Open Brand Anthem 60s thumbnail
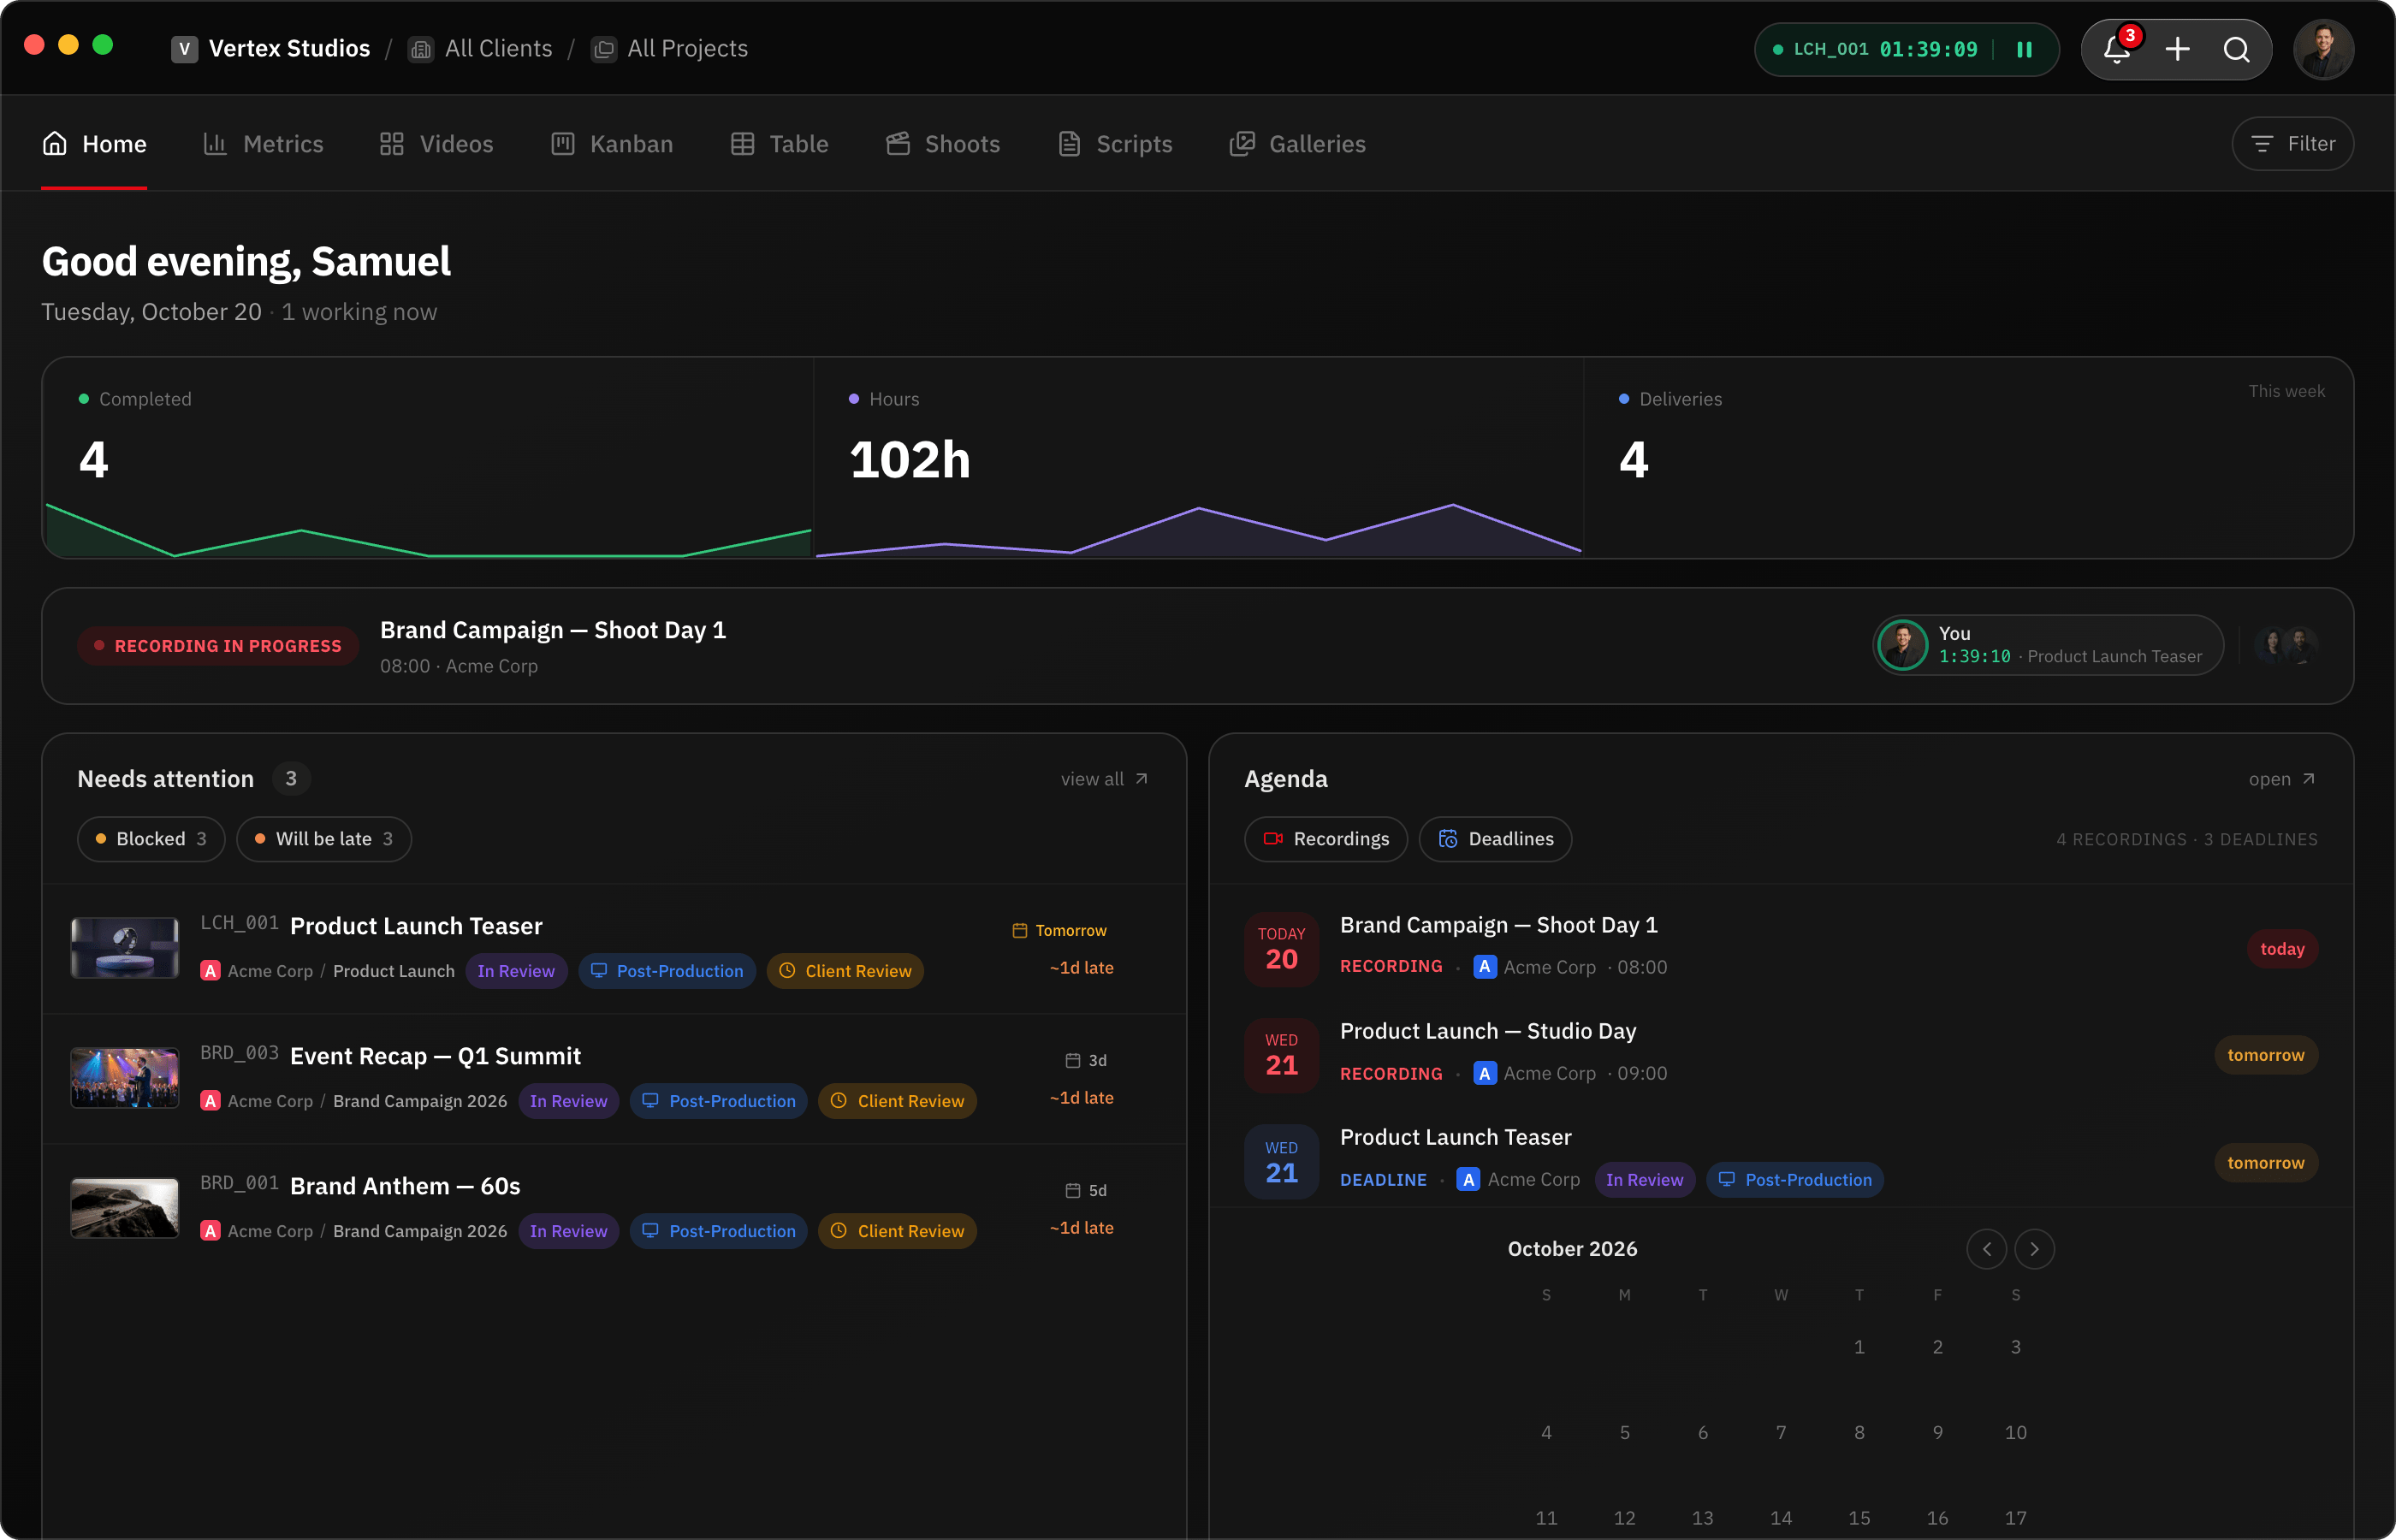Image resolution: width=2396 pixels, height=1540 pixels. [x=125, y=1208]
